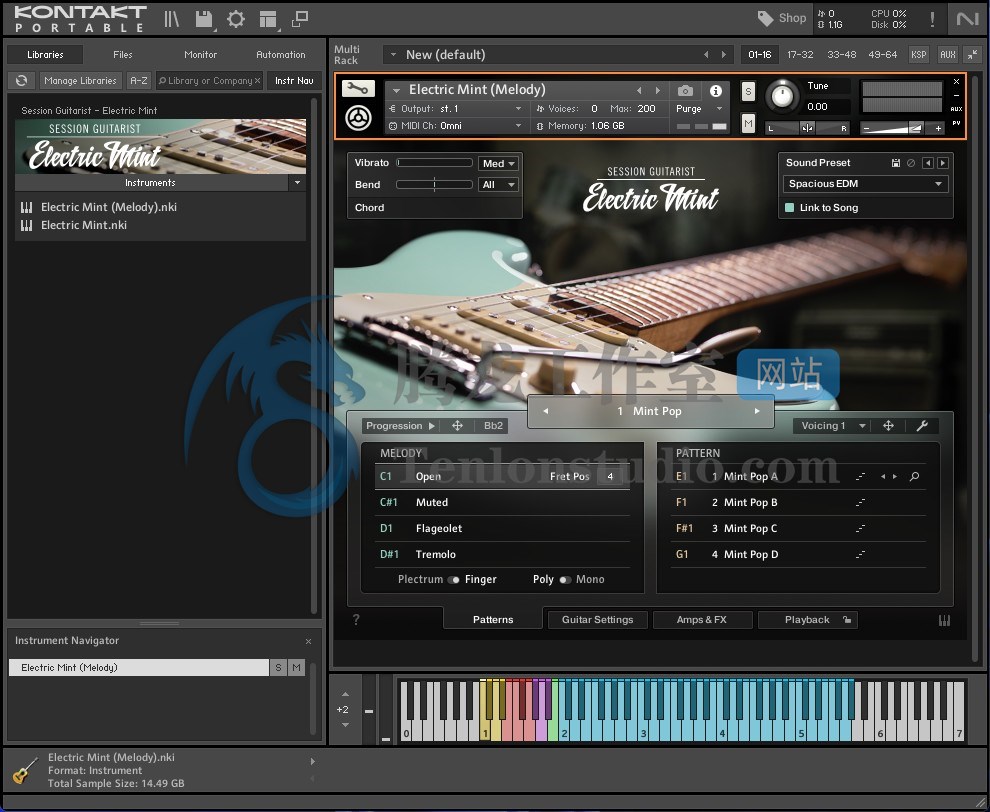Screen dimensions: 990x812
Task: Open Vibrato Med dropdown
Action: click(498, 164)
